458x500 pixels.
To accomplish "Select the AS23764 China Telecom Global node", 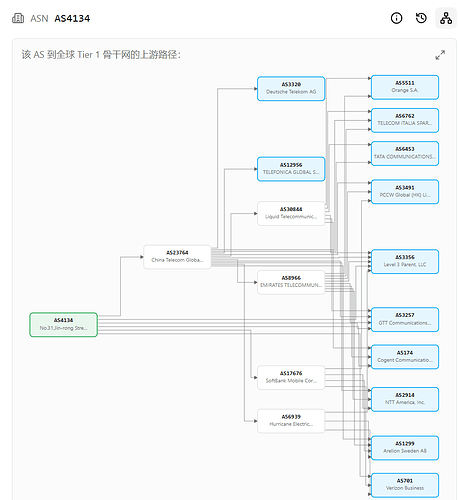I will (177, 257).
